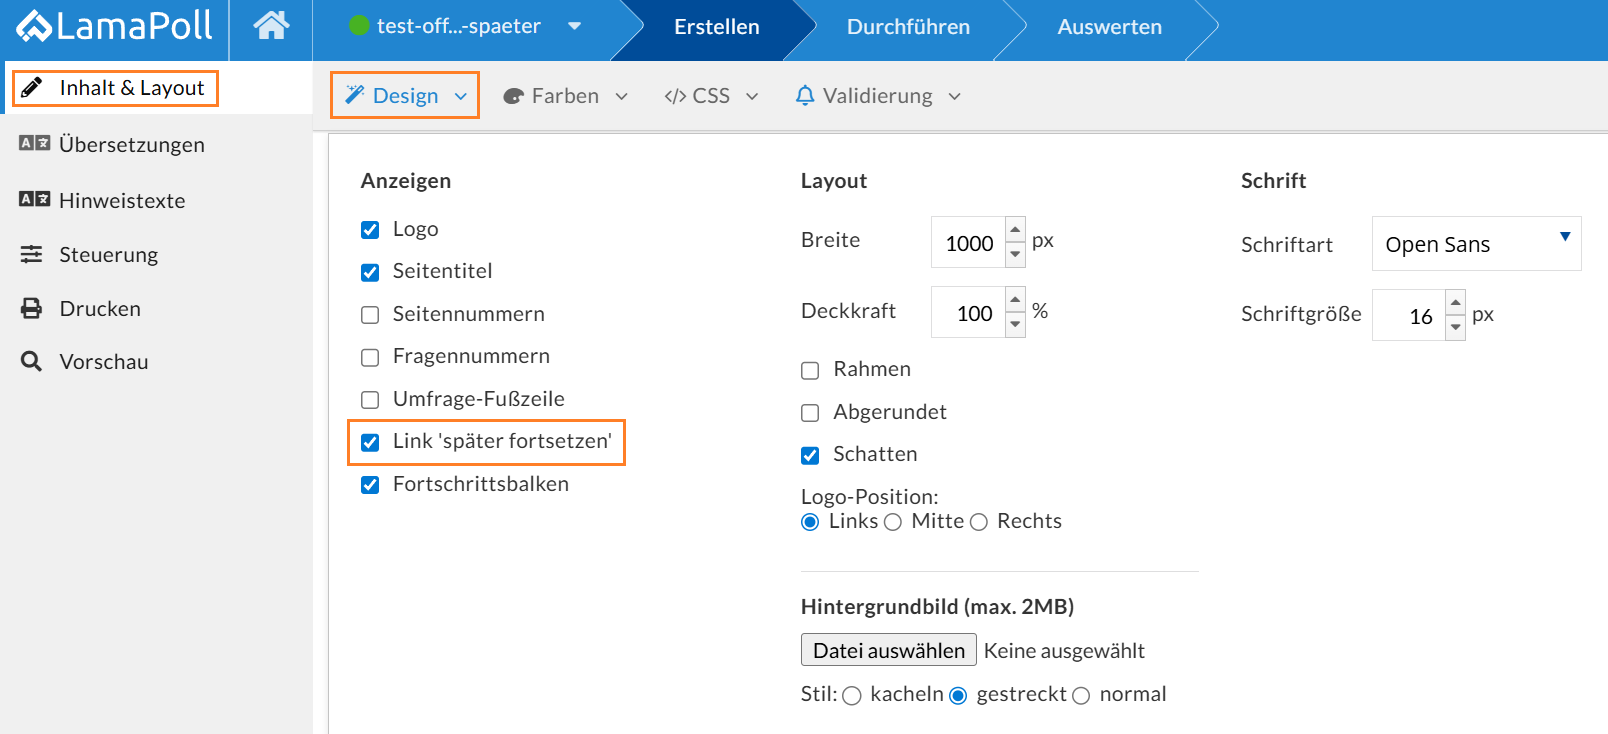Click the Drucken printer icon
The height and width of the screenshot is (734, 1608).
32,308
